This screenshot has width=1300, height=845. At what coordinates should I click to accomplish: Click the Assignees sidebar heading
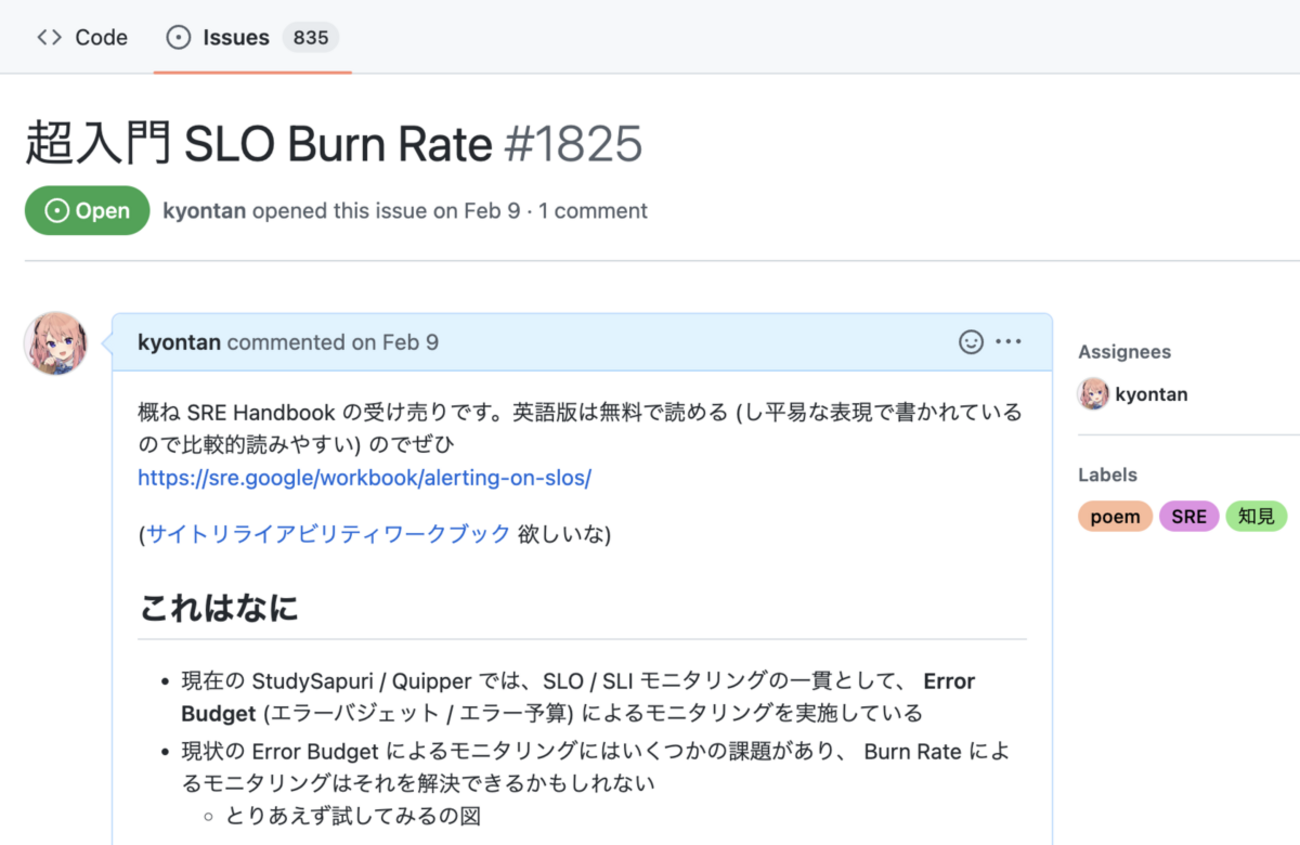[x=1124, y=352]
